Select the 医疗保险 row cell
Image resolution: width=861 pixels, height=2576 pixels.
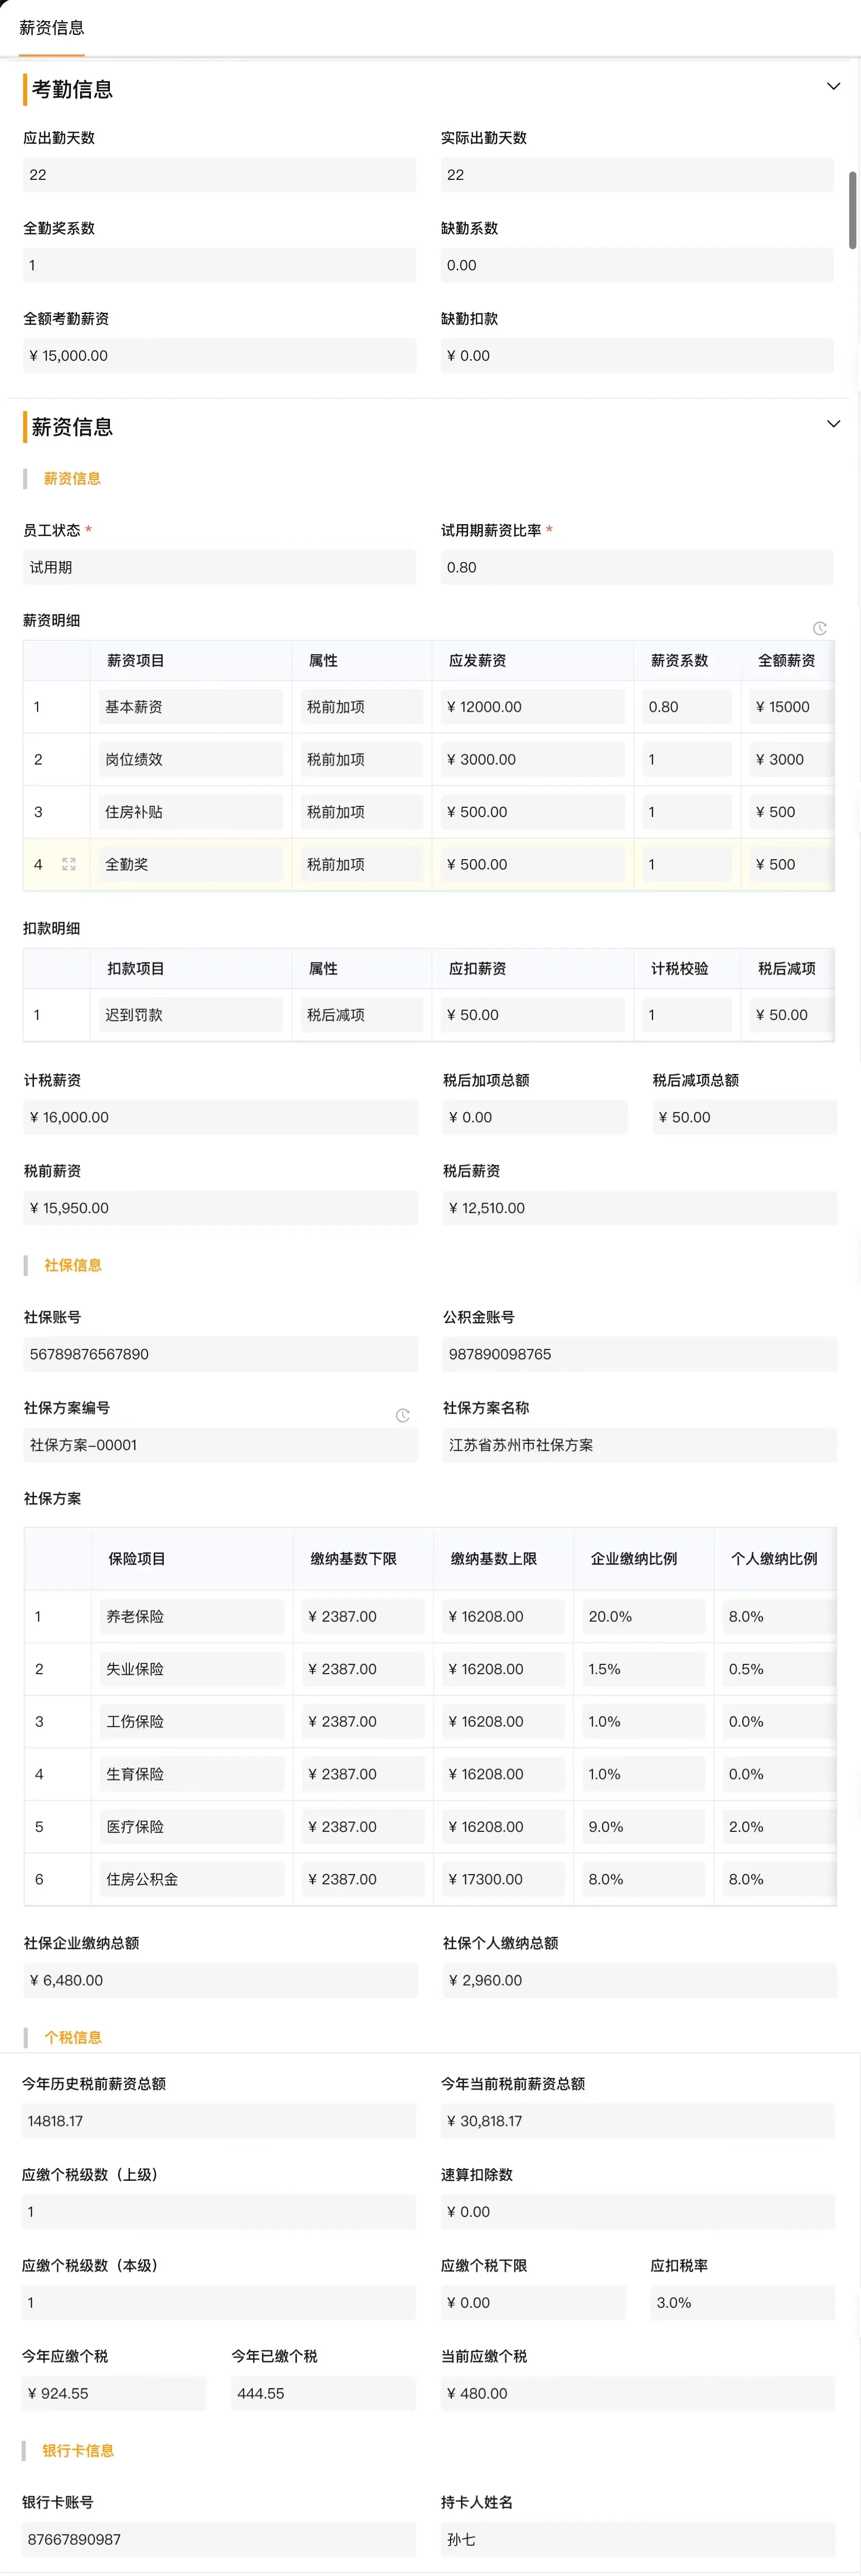[192, 1826]
